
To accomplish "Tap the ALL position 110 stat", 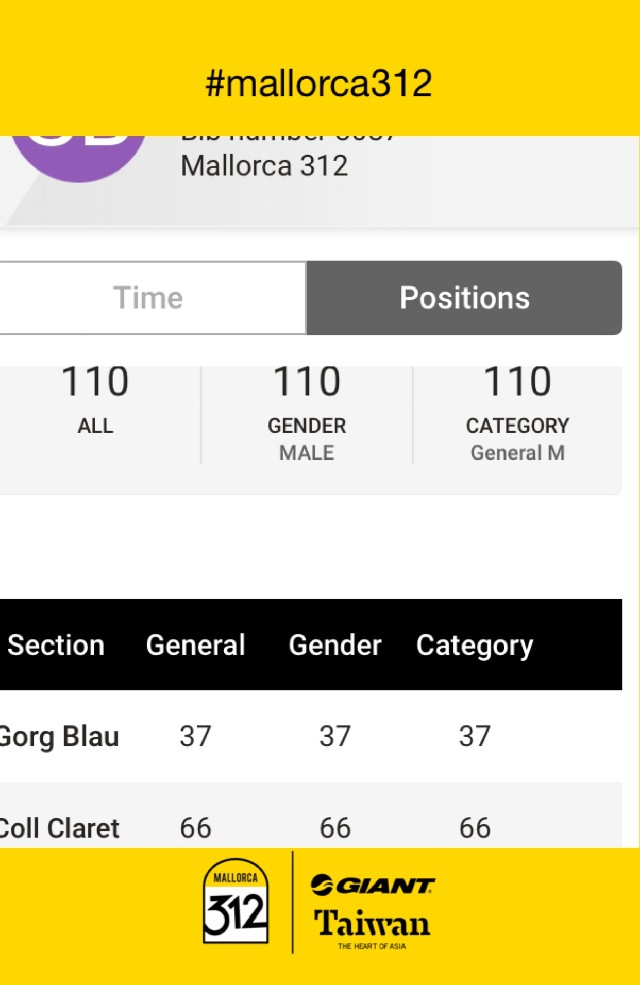I will pyautogui.click(x=95, y=400).
